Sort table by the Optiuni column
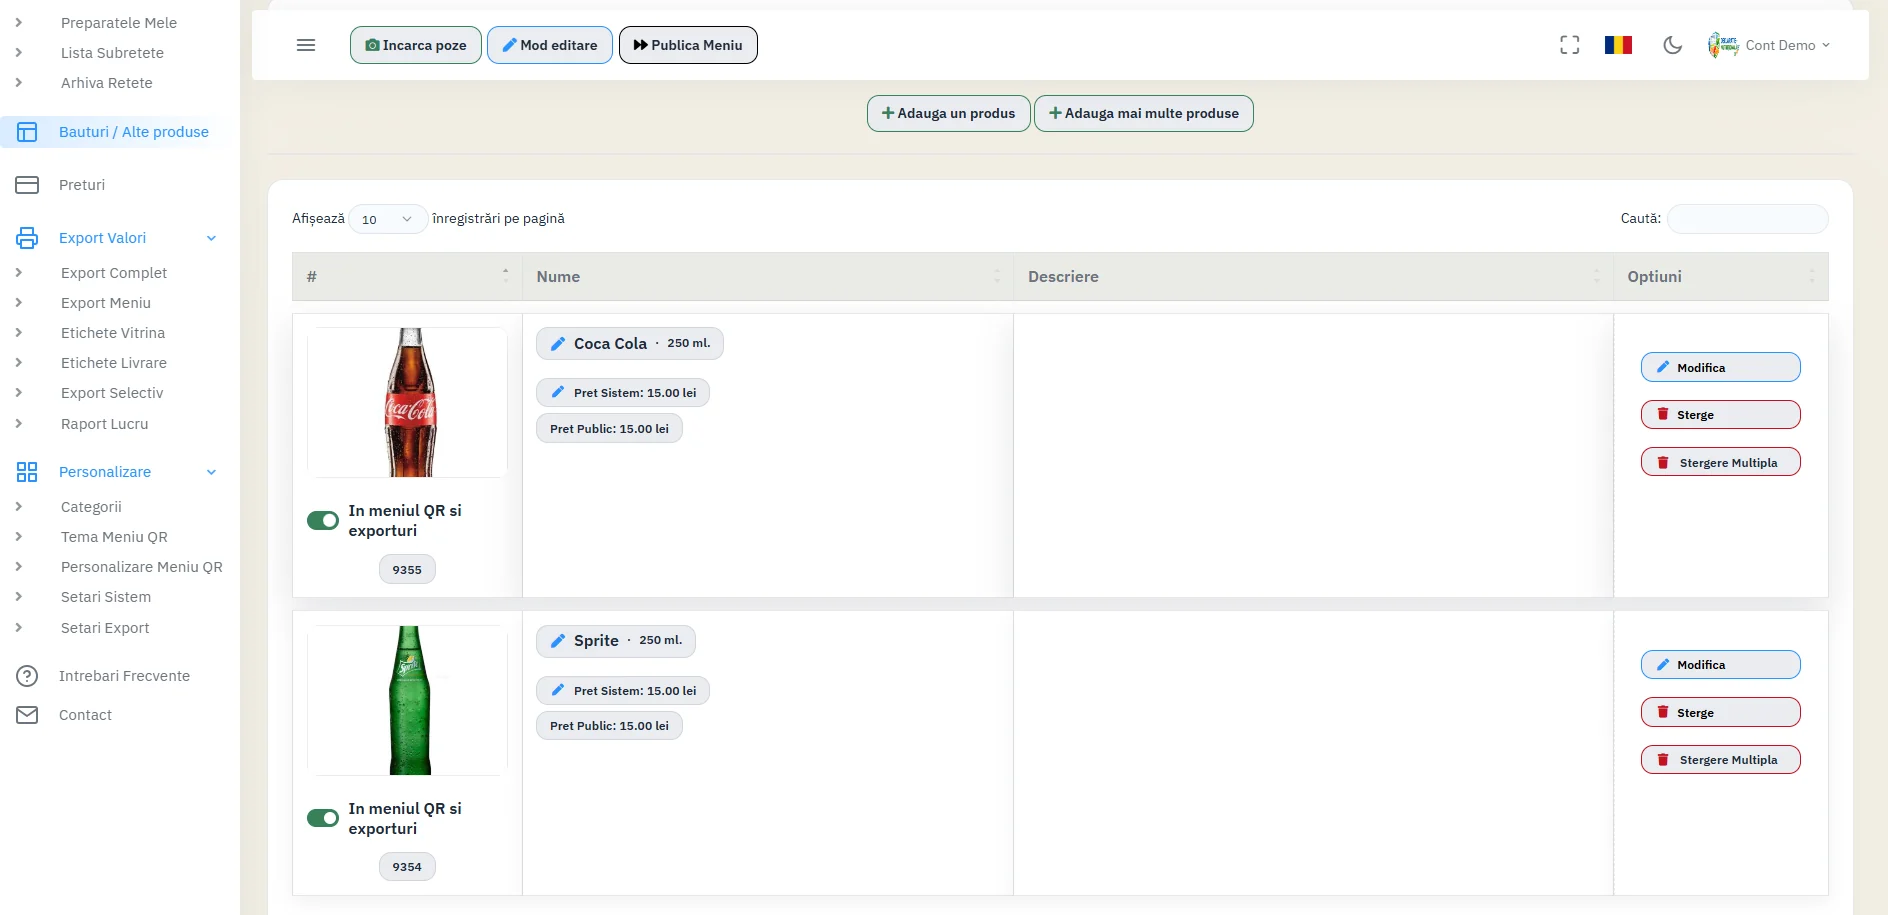1888x915 pixels. (x=1721, y=277)
